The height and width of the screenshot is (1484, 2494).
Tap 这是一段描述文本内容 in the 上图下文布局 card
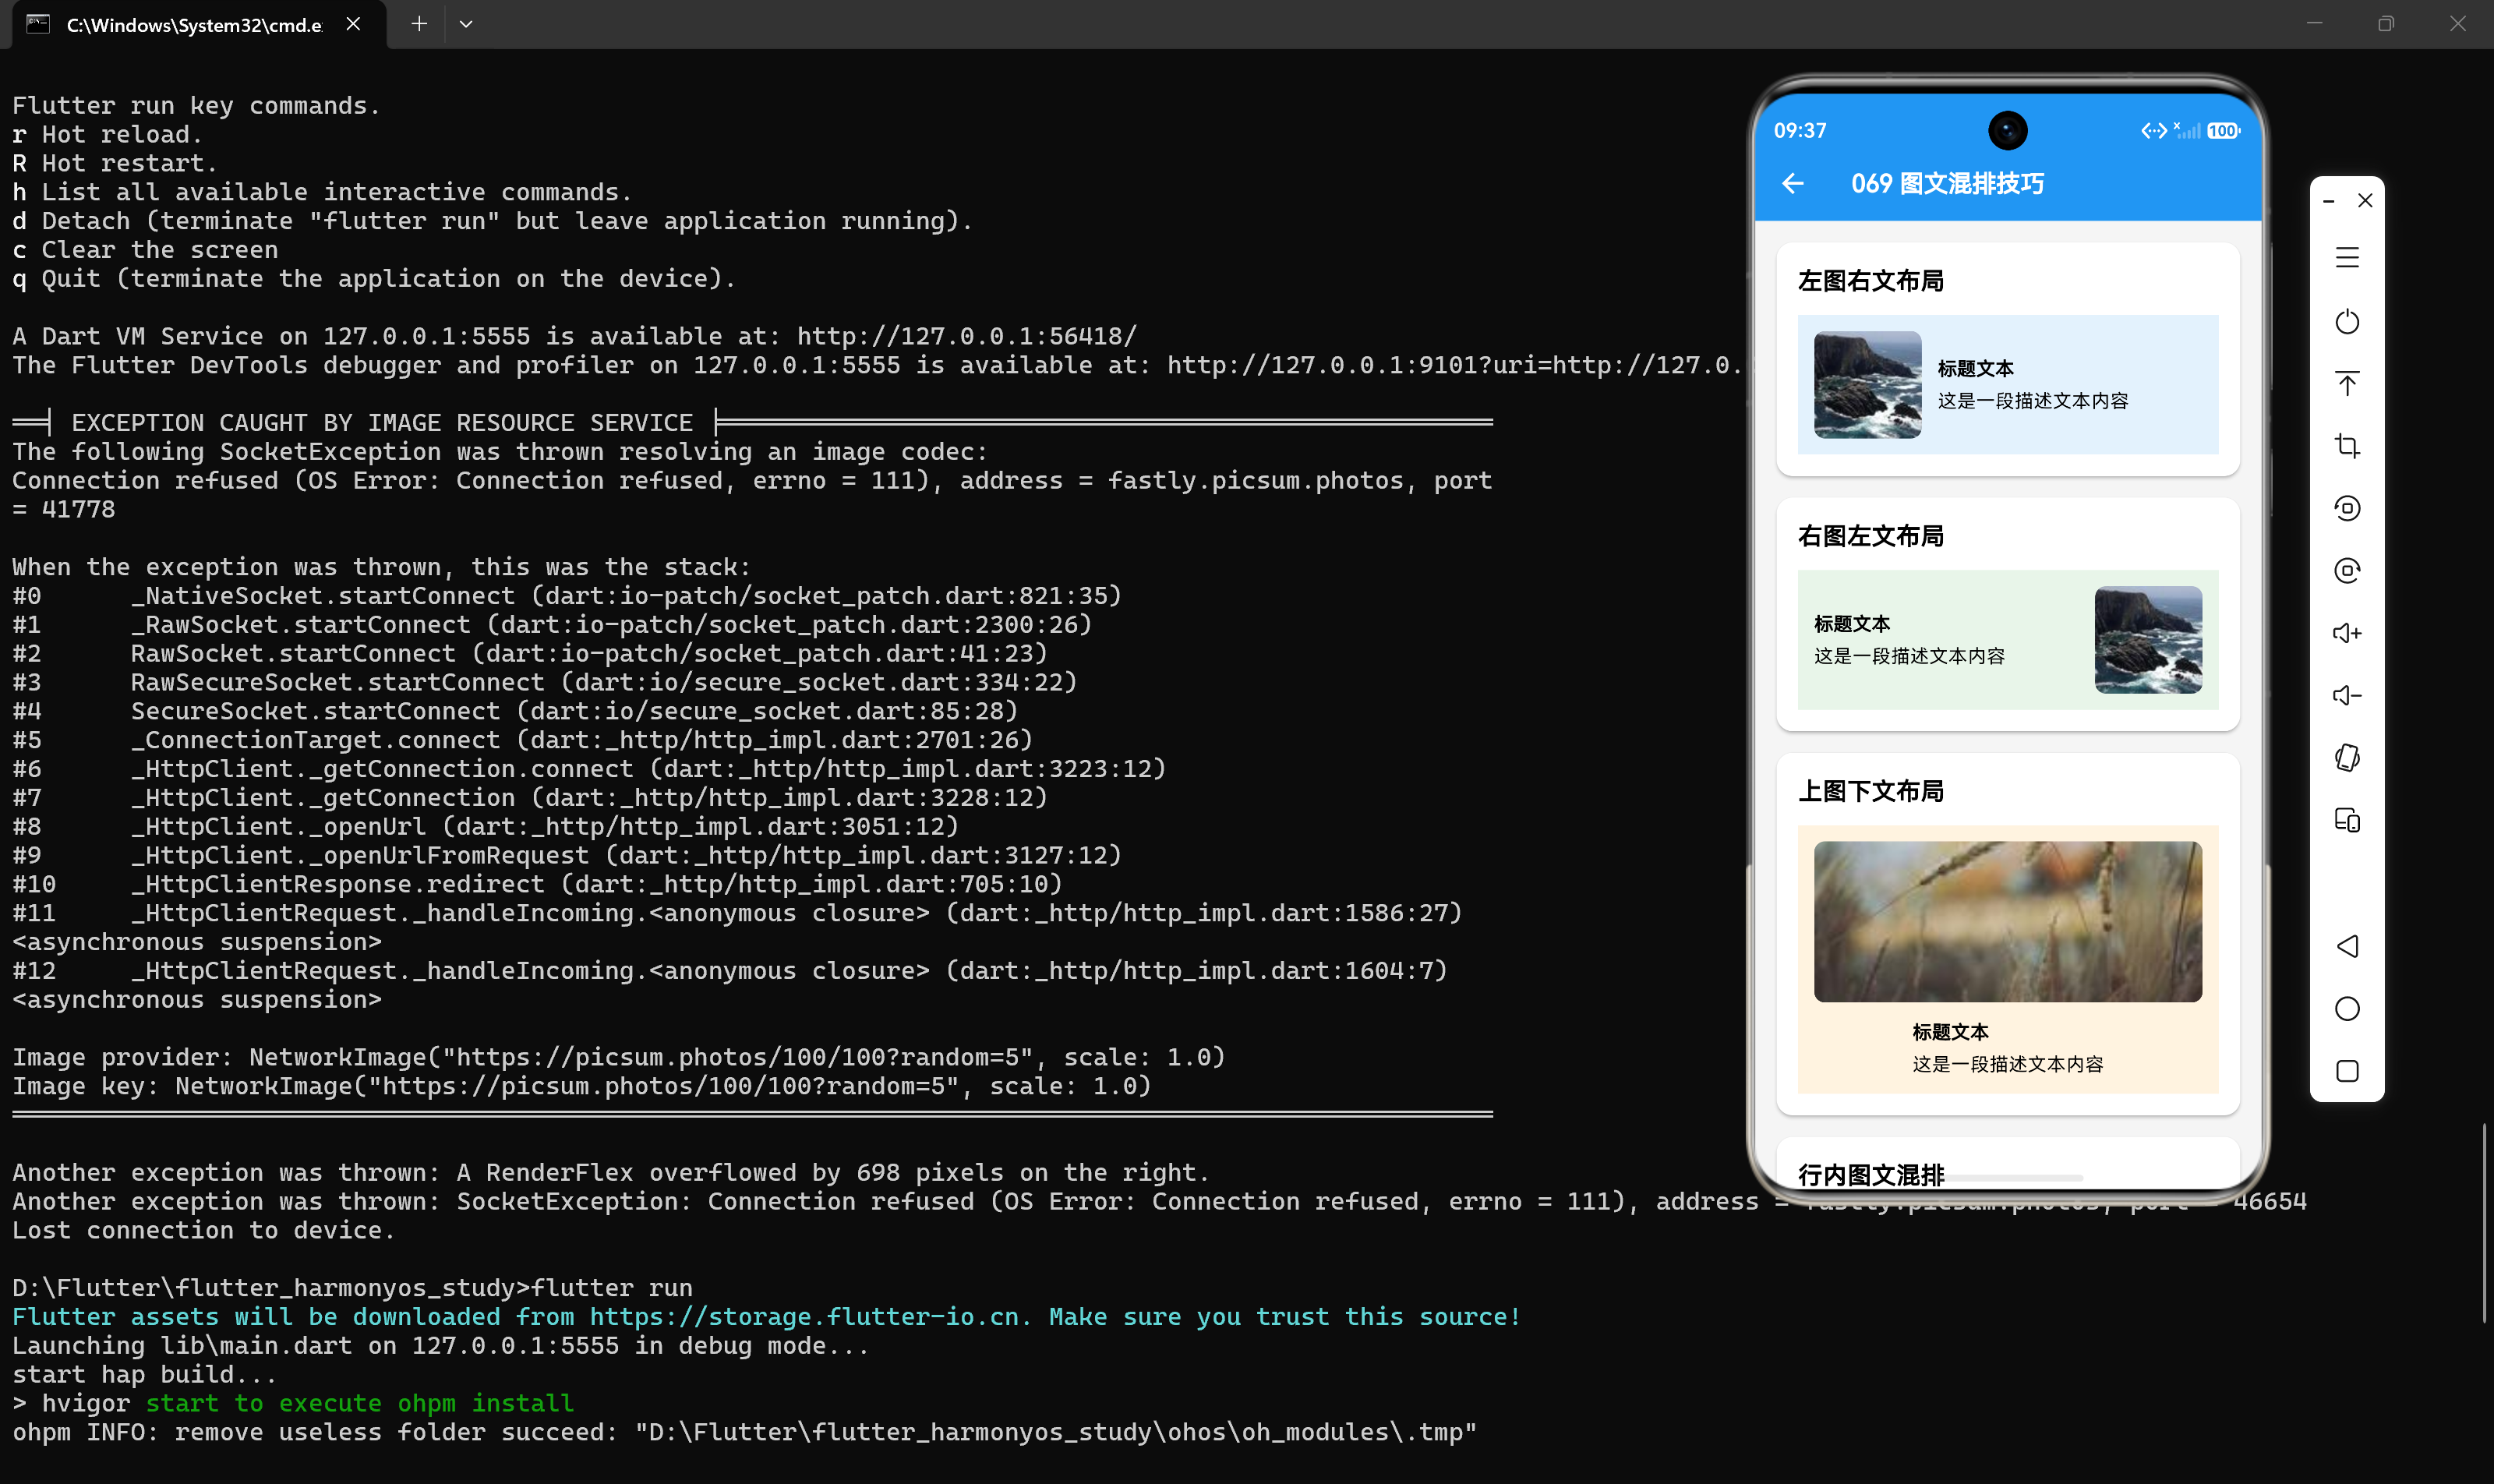[2007, 1064]
